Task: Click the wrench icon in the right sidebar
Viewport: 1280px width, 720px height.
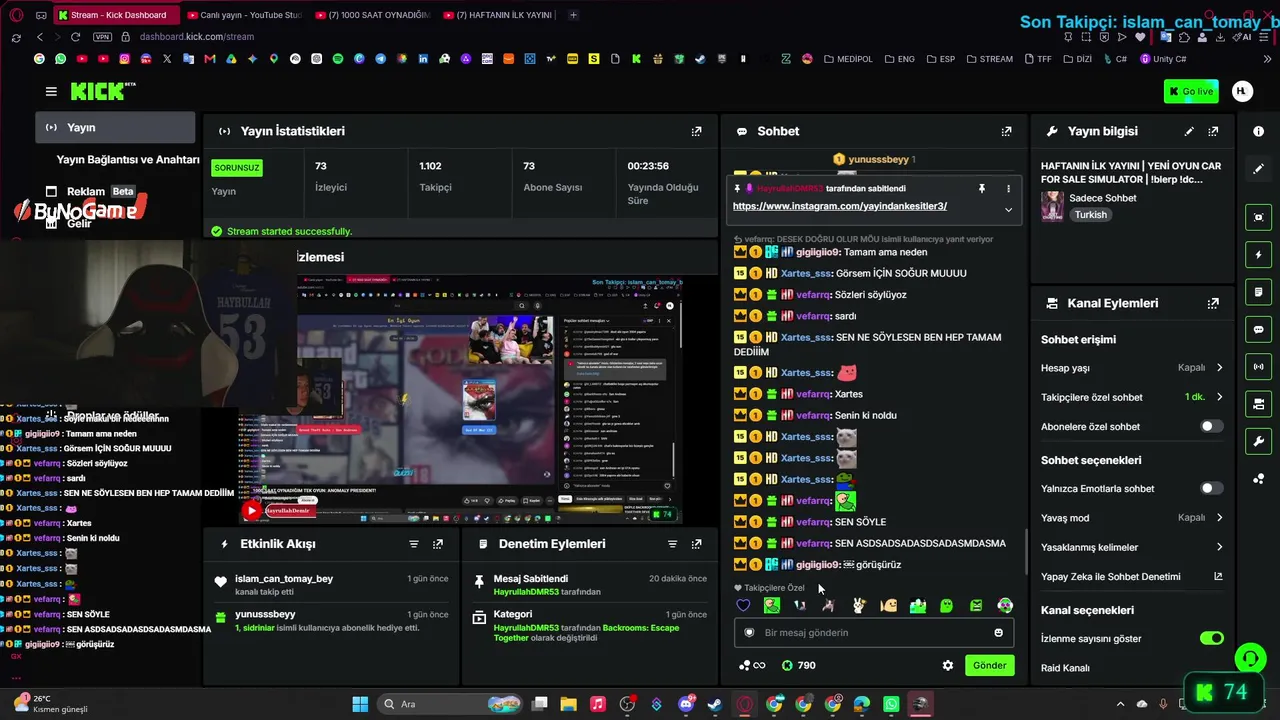Action: [1258, 441]
